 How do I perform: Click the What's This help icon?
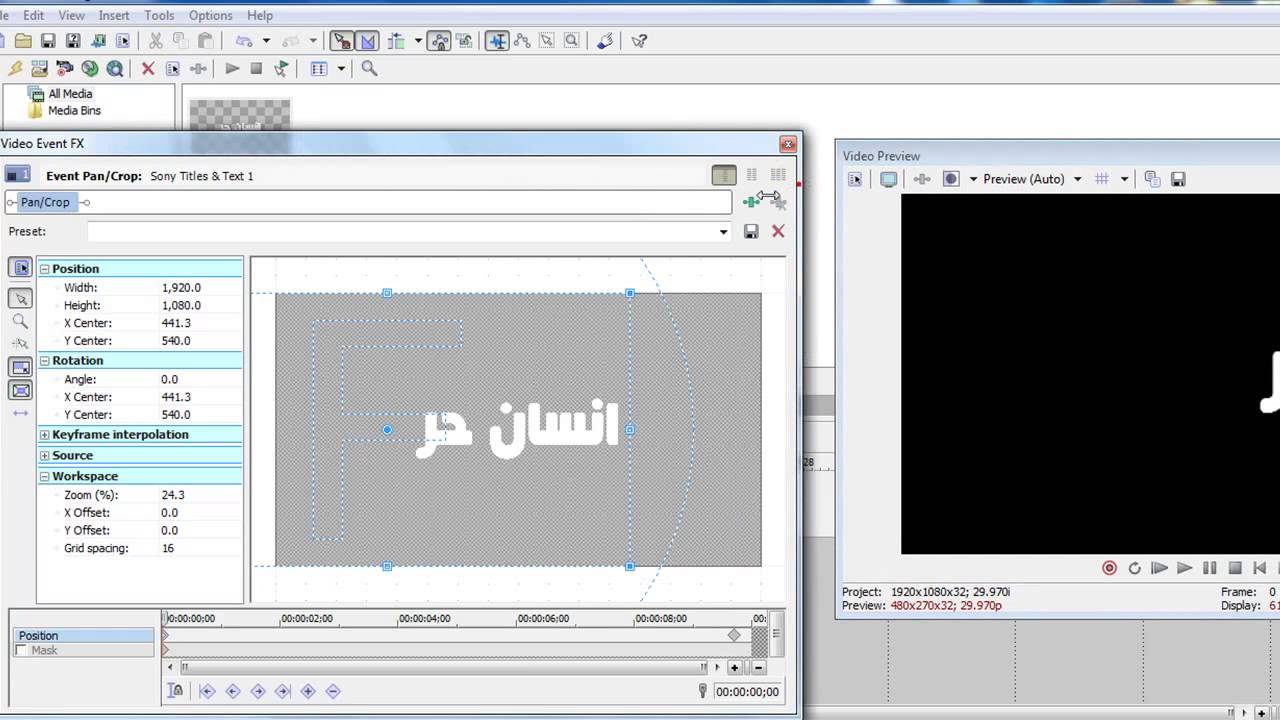[x=640, y=41]
